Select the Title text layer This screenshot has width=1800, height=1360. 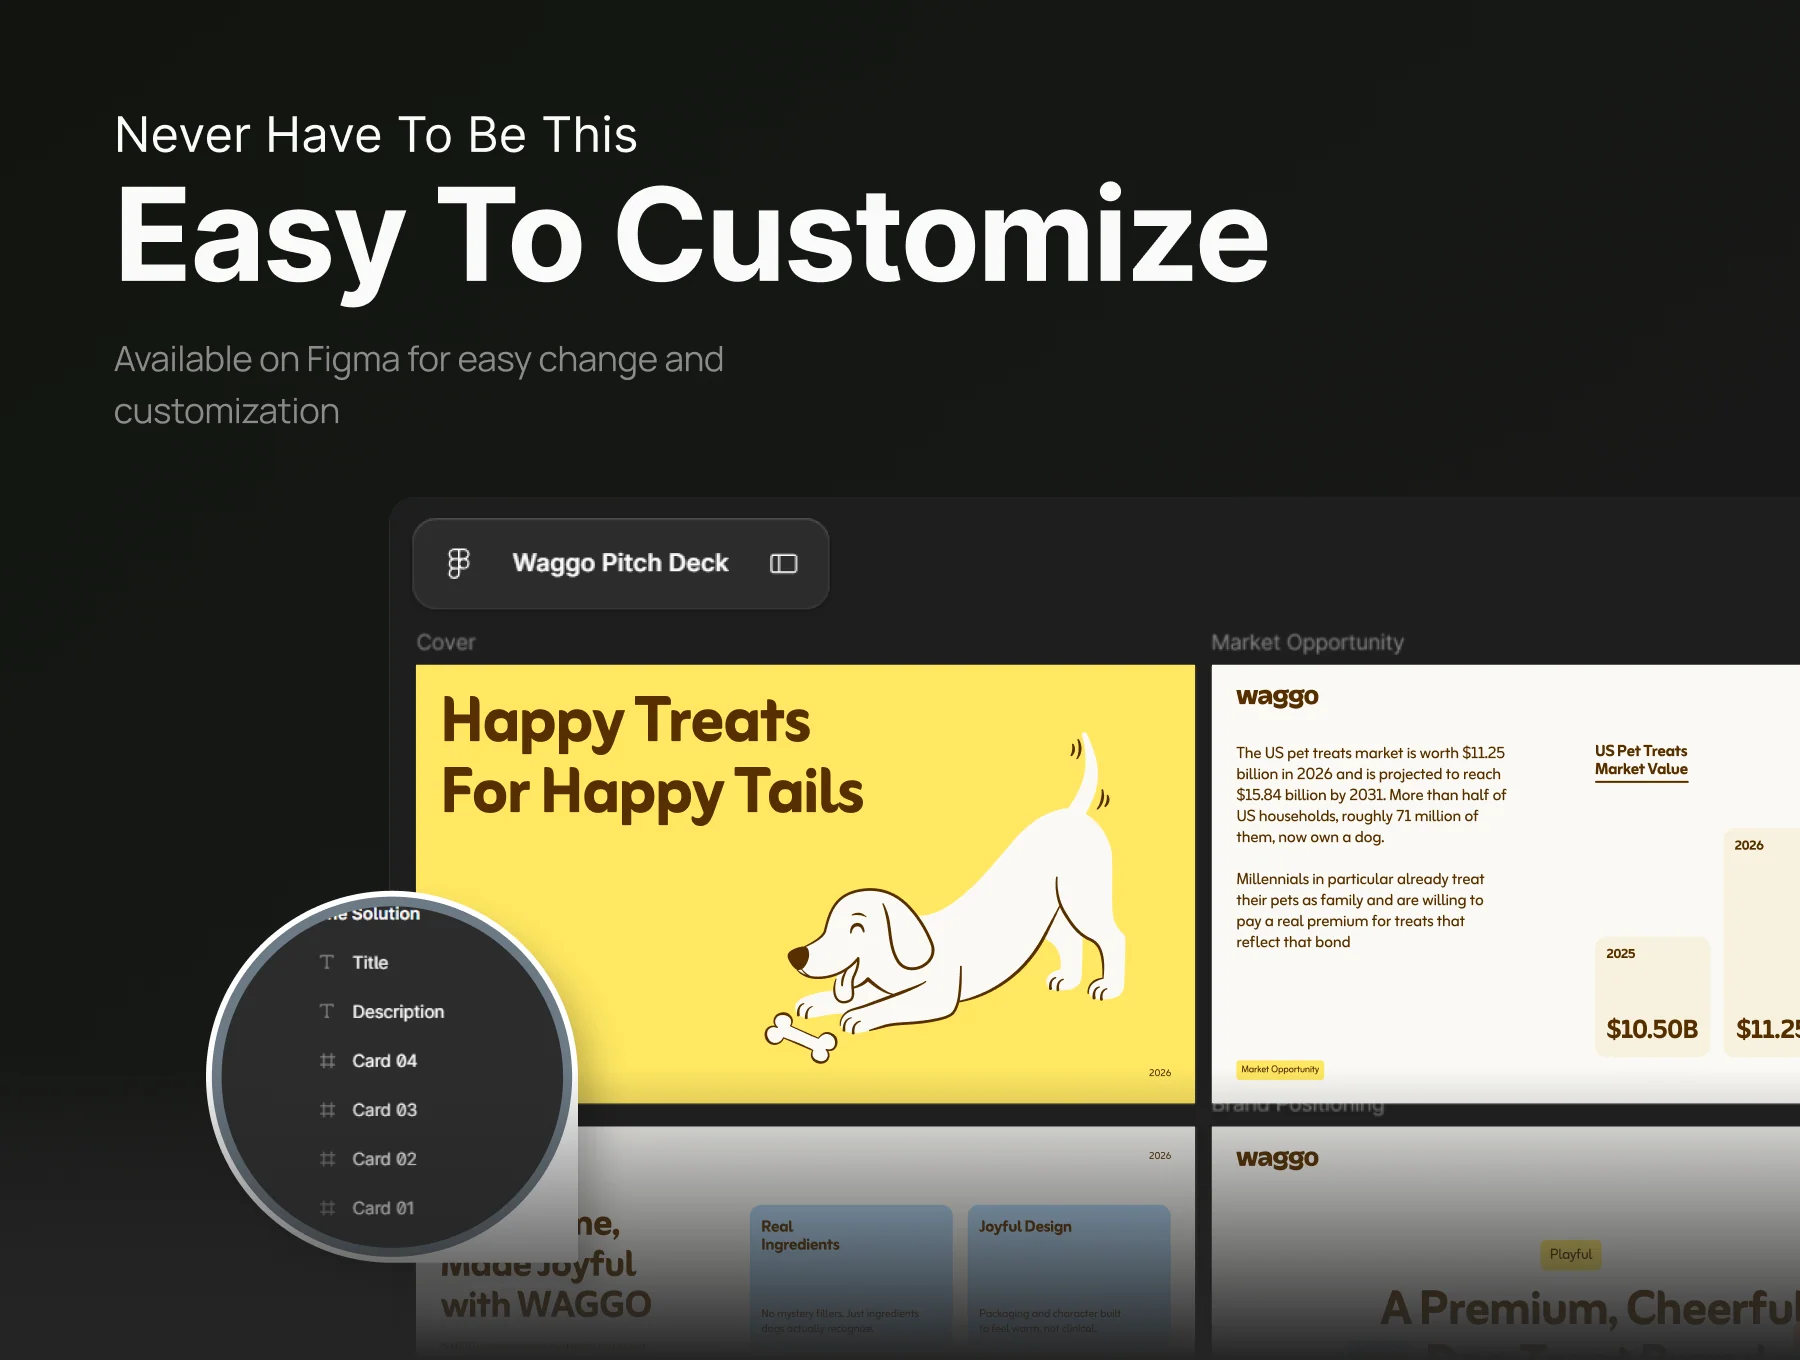pyautogui.click(x=370, y=962)
